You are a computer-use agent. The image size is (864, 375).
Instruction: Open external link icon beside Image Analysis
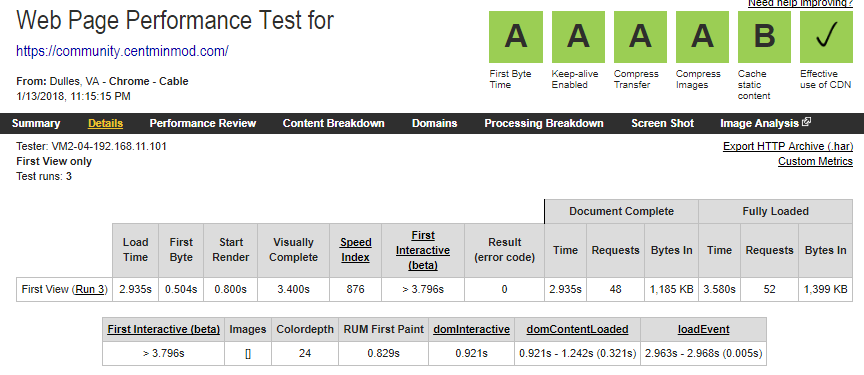(807, 122)
